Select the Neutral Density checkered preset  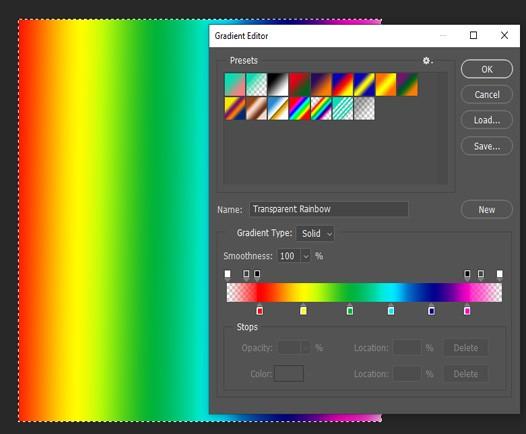(364, 108)
